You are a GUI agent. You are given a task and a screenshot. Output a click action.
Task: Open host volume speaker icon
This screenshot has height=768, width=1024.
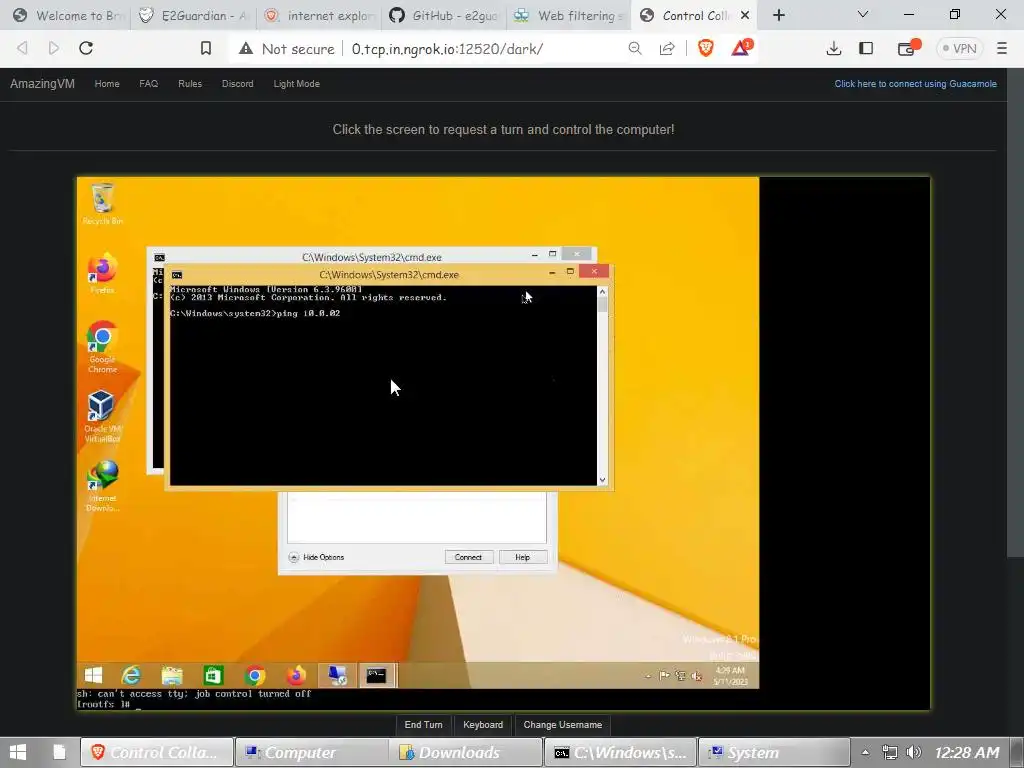point(914,752)
